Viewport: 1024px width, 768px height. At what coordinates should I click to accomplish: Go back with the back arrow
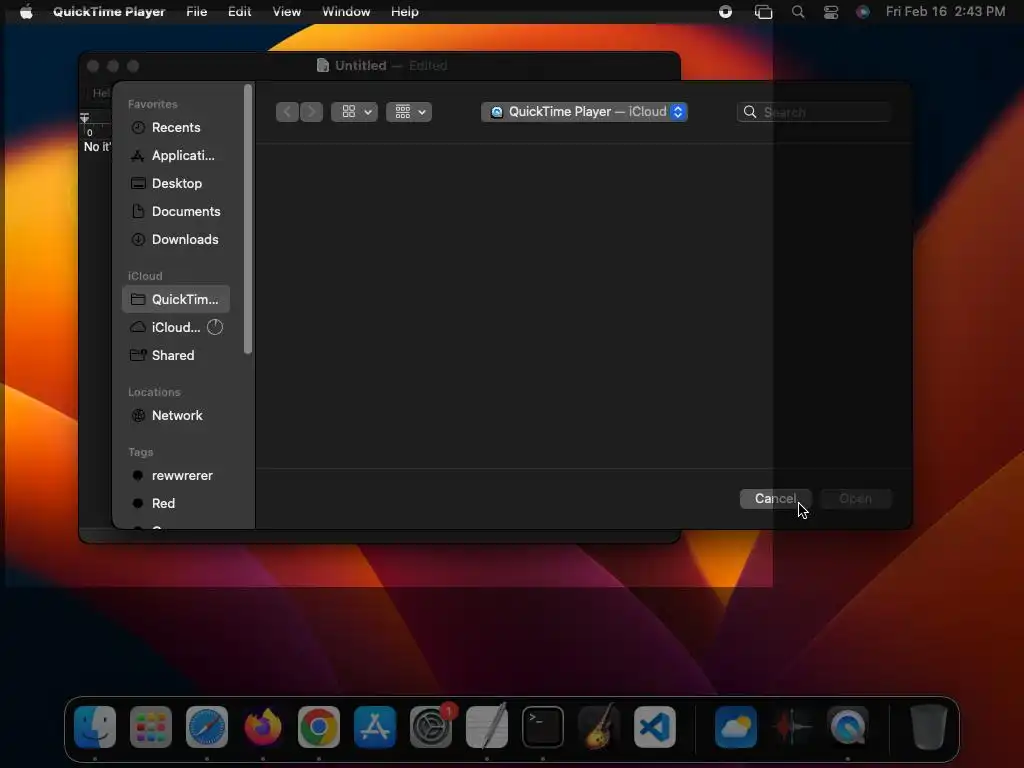pos(287,112)
